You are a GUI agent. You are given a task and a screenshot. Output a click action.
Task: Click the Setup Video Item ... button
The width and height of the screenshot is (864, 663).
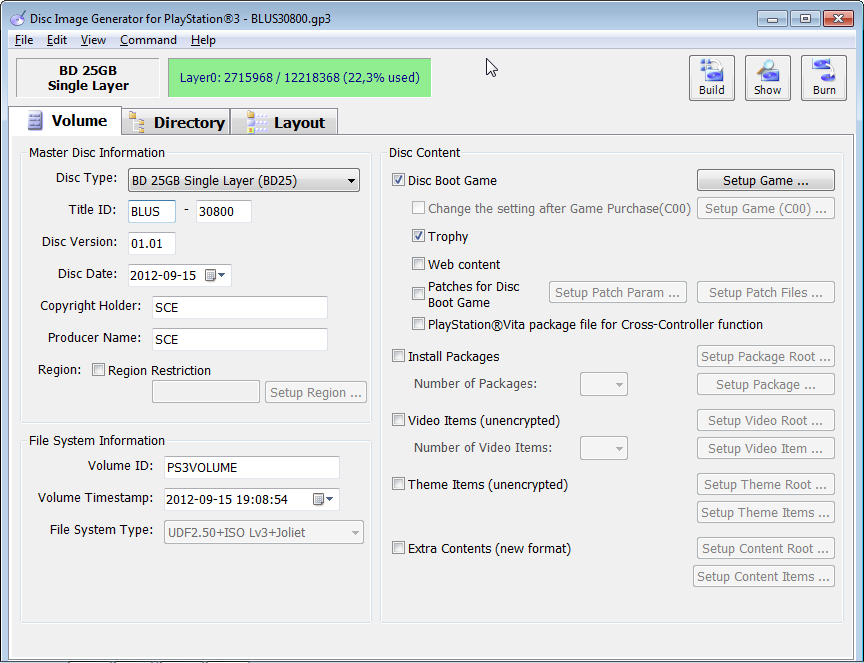coord(765,448)
